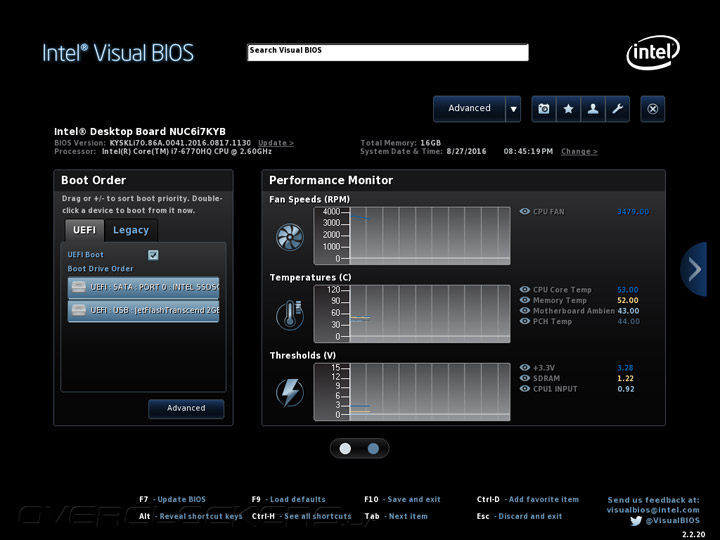Select the first page indicator dot

[x=345, y=449]
